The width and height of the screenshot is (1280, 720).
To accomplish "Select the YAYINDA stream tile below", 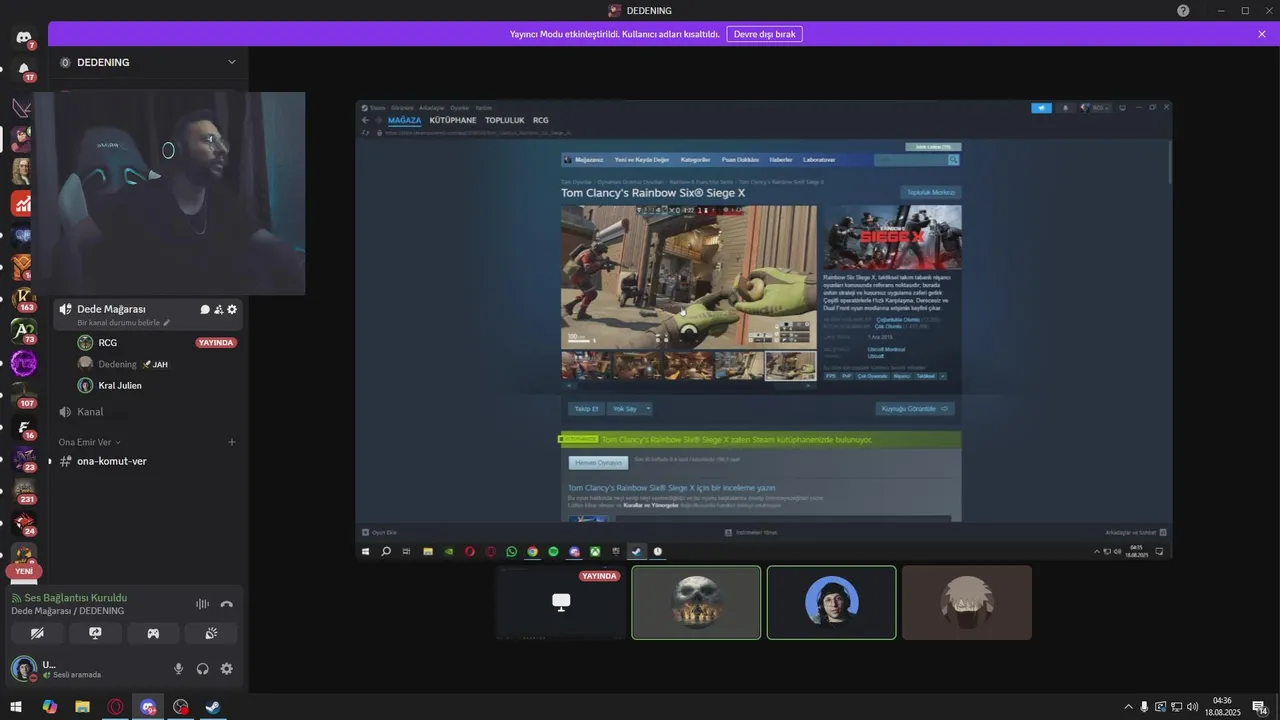I will [561, 602].
